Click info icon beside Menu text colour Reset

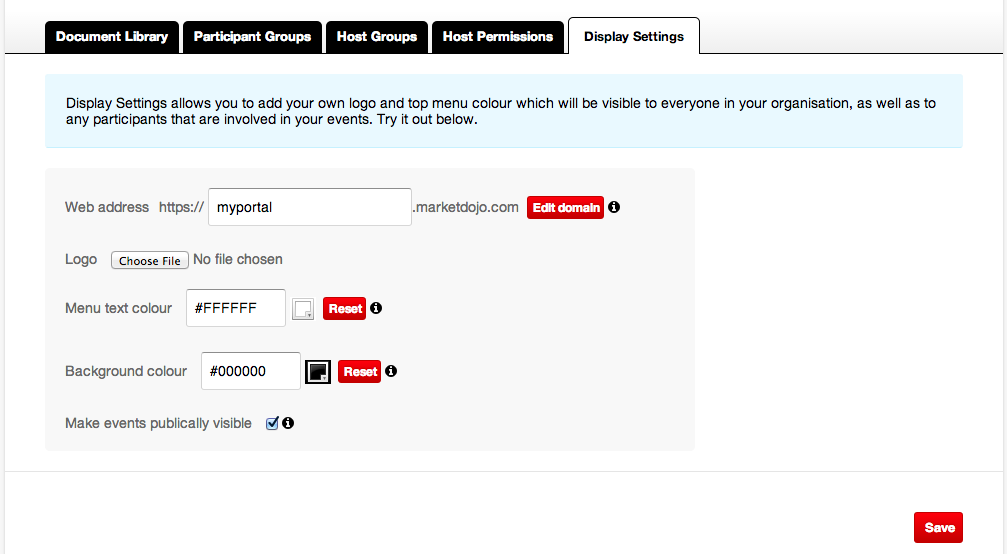click(376, 308)
